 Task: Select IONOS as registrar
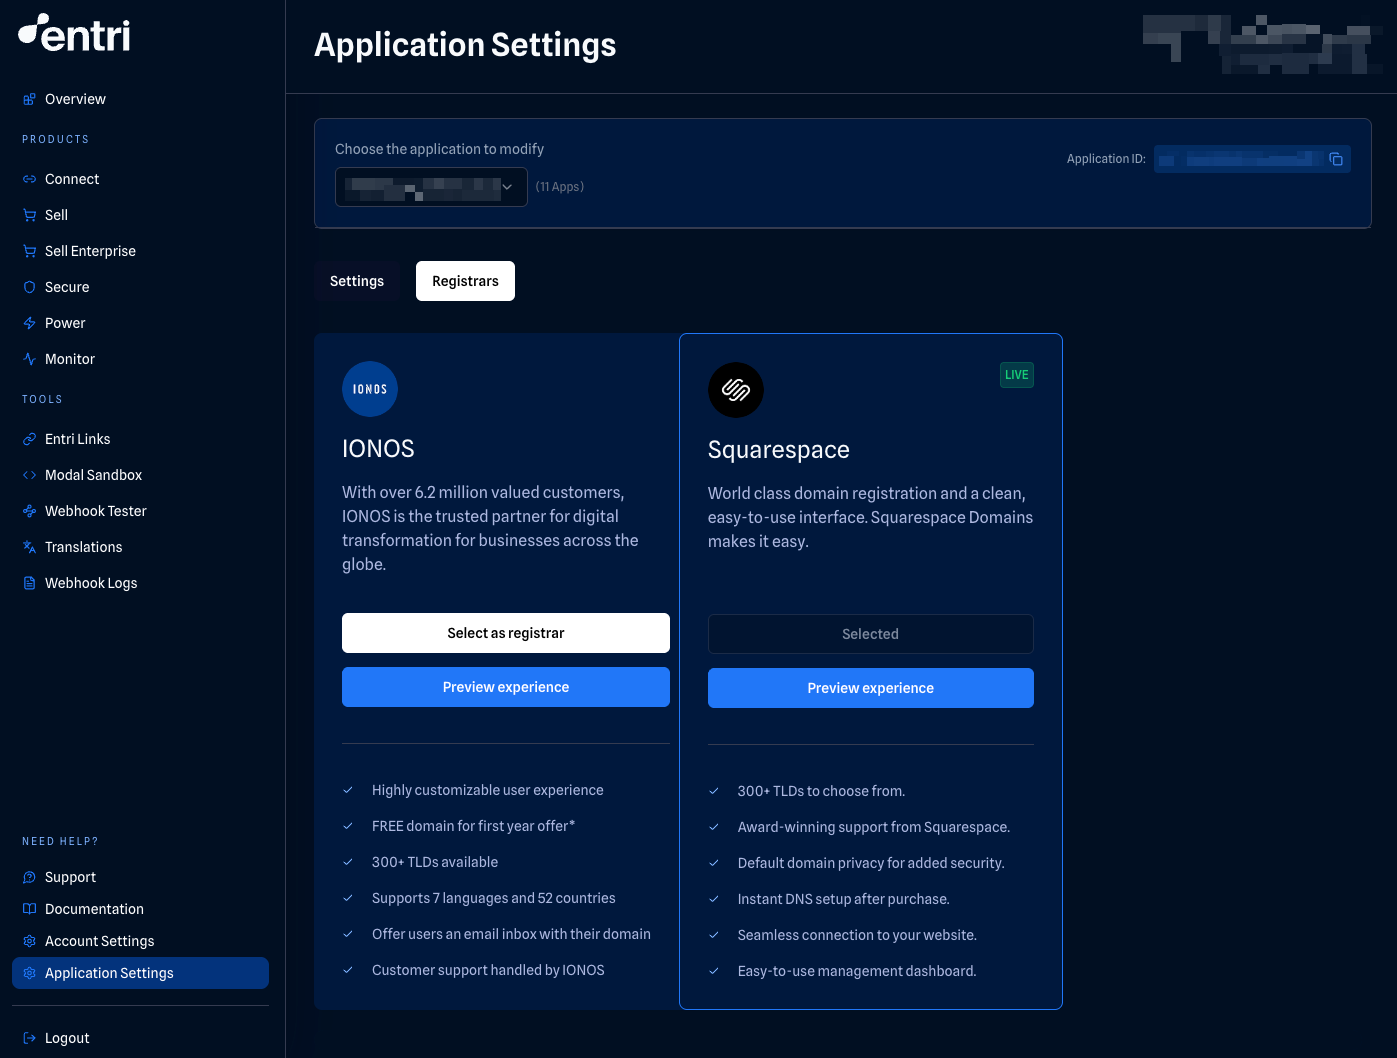[x=506, y=633]
